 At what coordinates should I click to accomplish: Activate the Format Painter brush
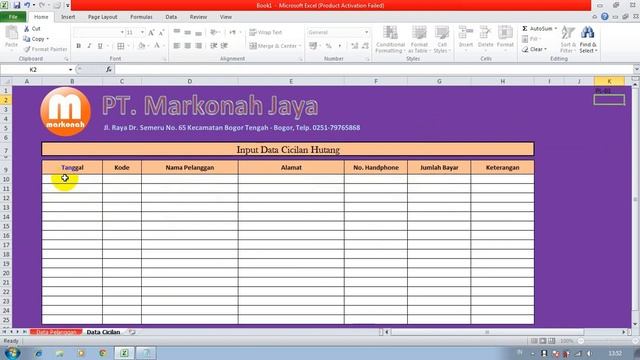click(x=45, y=49)
